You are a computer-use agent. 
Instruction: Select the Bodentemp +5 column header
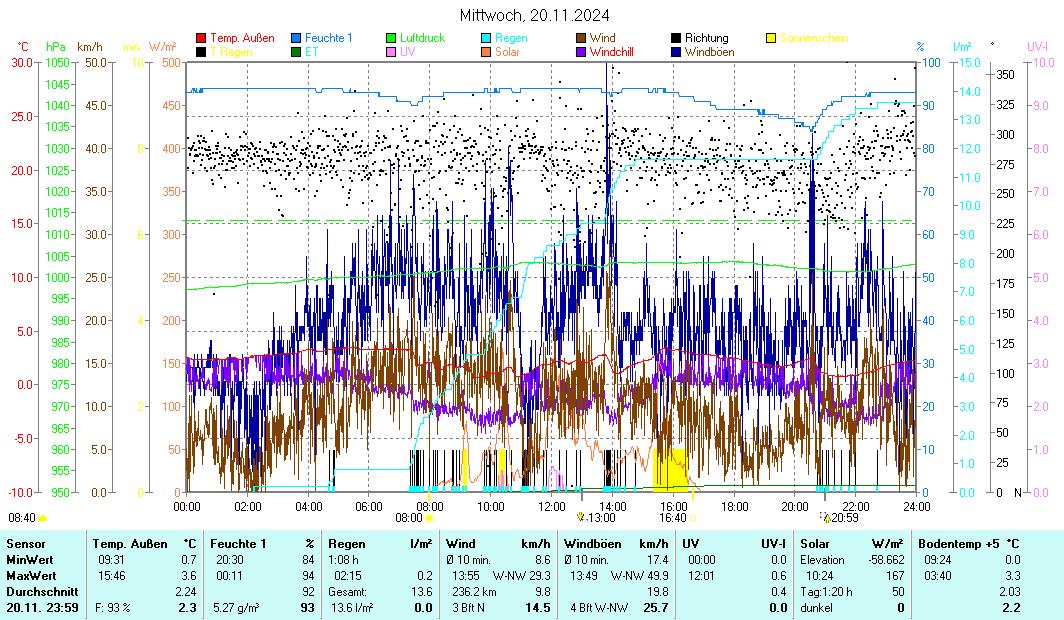957,543
